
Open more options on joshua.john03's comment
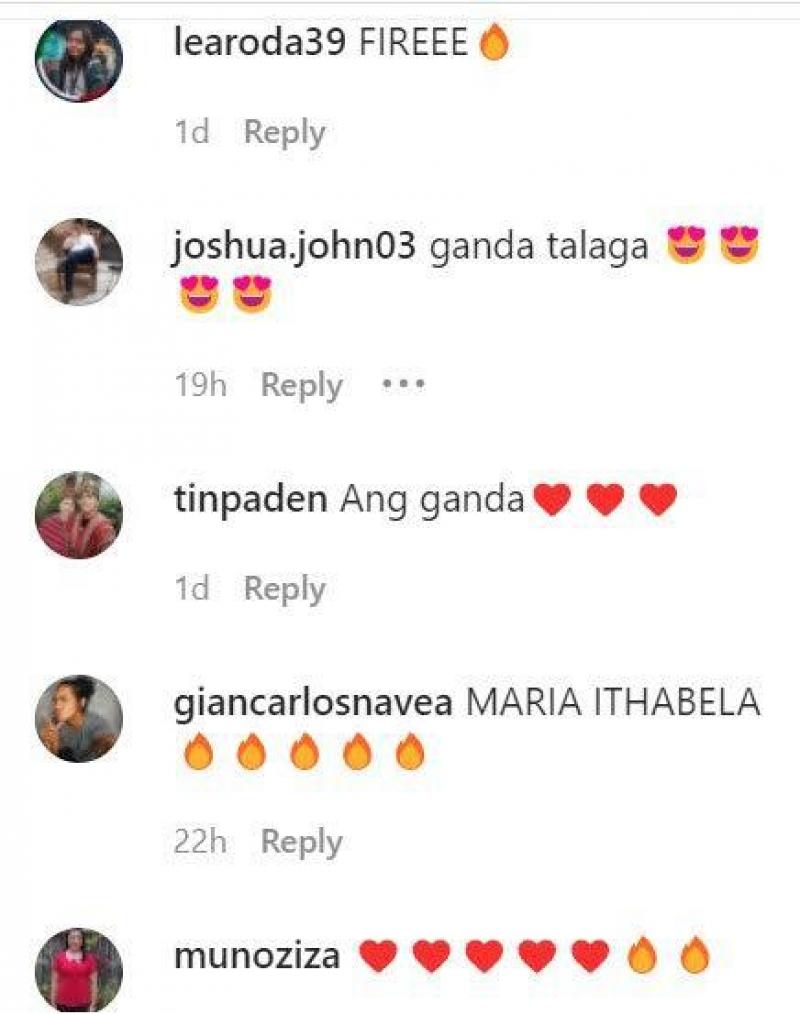403,385
